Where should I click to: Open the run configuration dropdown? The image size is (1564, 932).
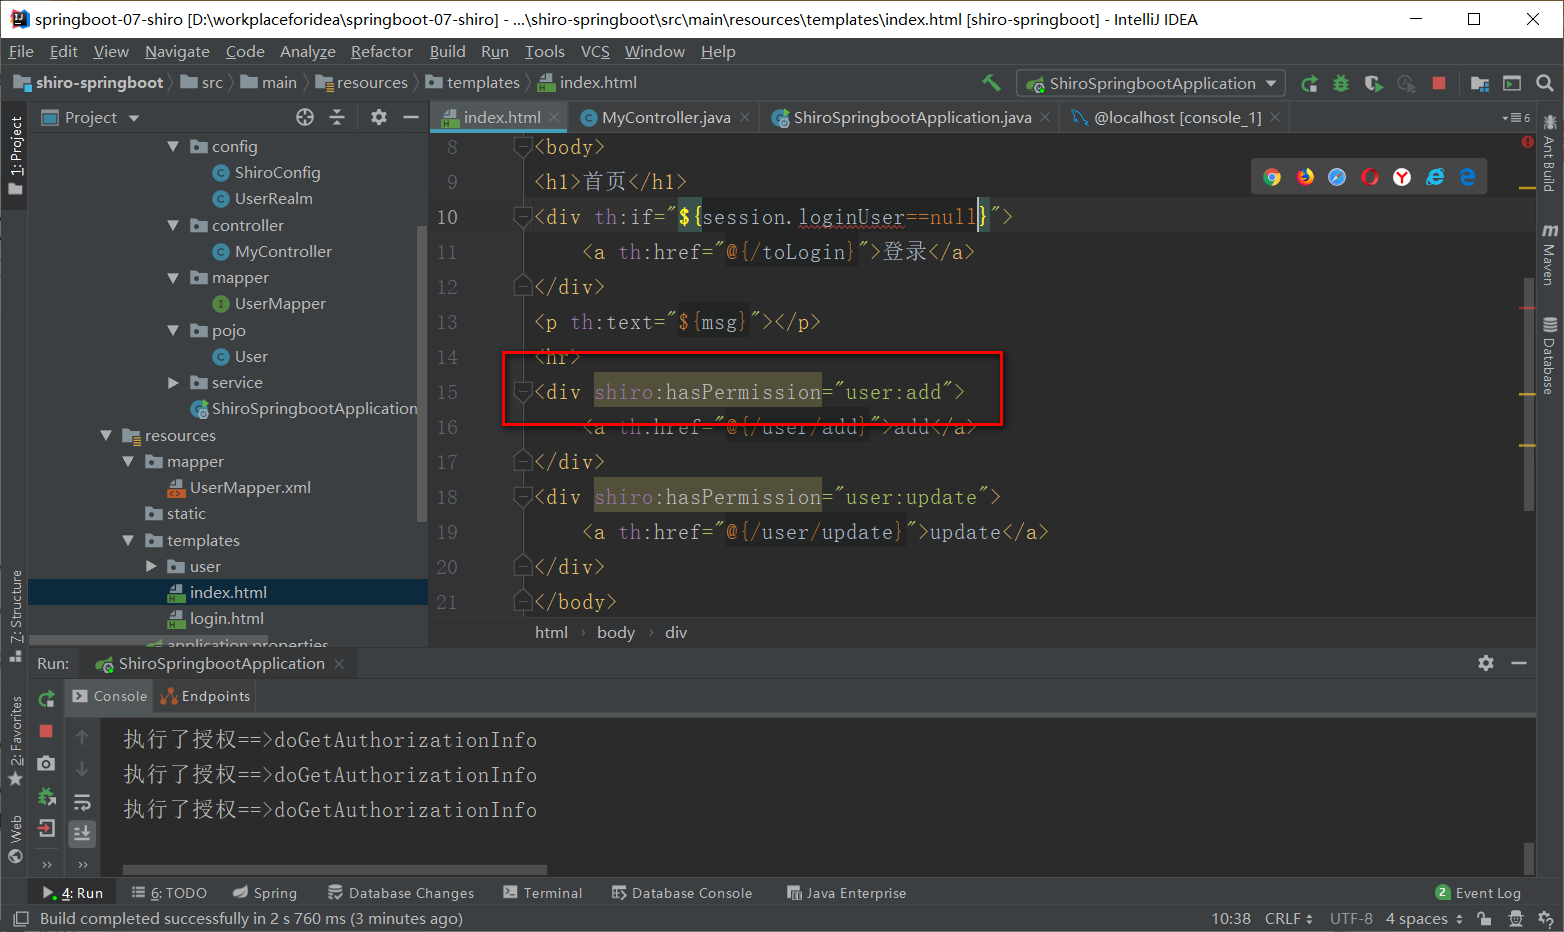point(1150,84)
